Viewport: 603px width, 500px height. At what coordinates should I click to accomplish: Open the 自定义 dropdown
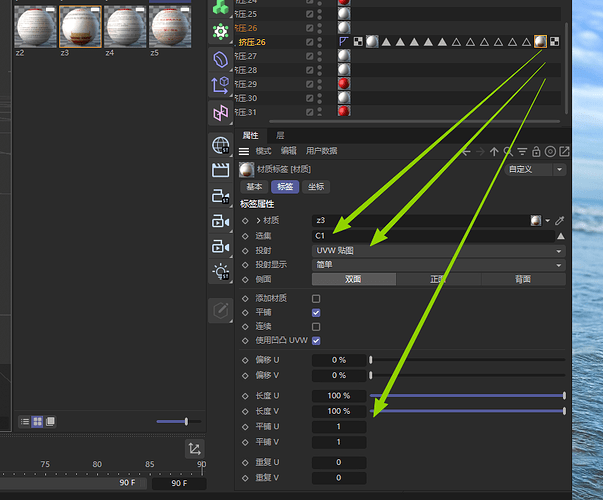point(535,170)
